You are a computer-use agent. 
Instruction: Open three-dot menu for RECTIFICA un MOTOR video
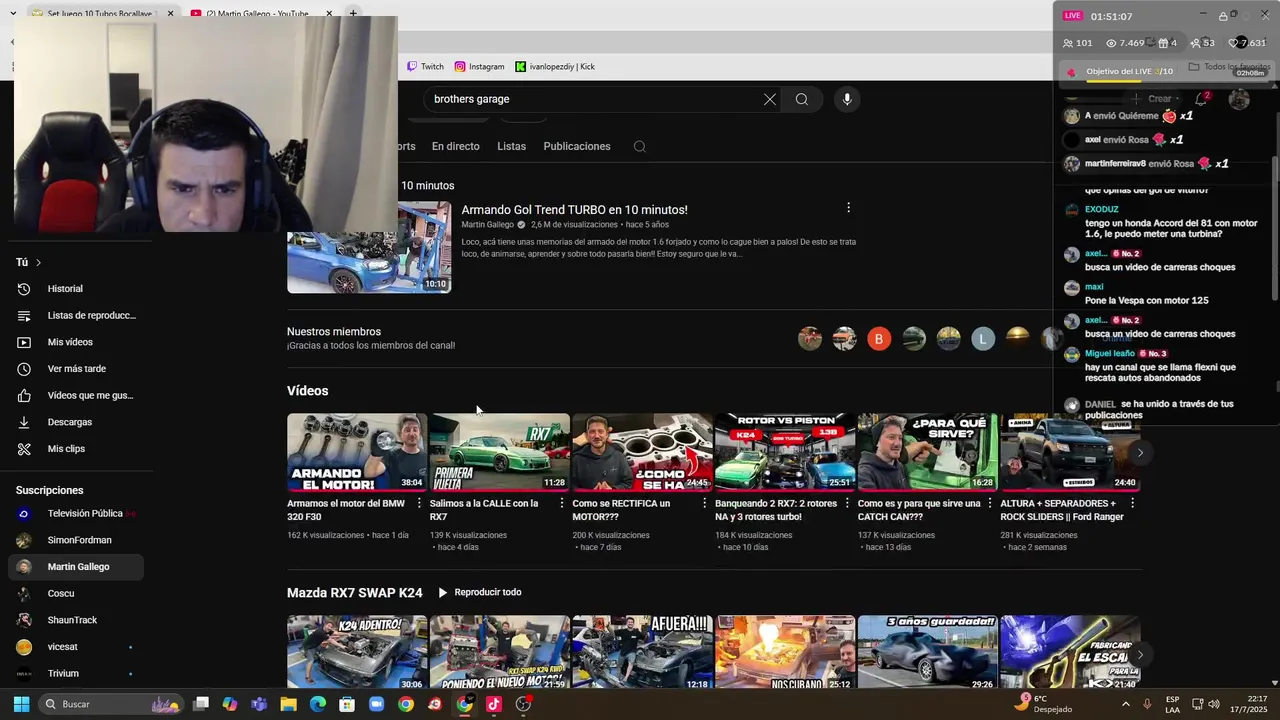[705, 504]
